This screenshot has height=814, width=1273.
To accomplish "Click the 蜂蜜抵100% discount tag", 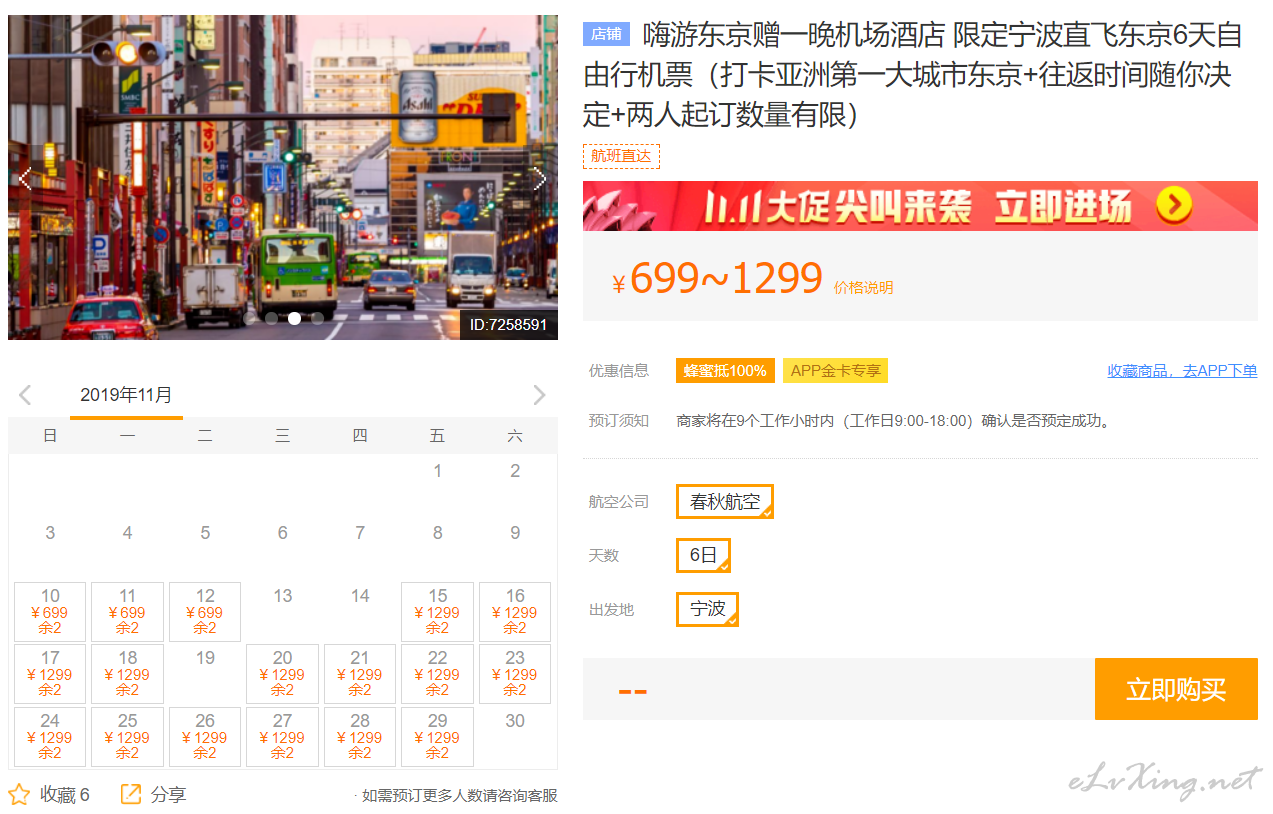I will 725,371.
